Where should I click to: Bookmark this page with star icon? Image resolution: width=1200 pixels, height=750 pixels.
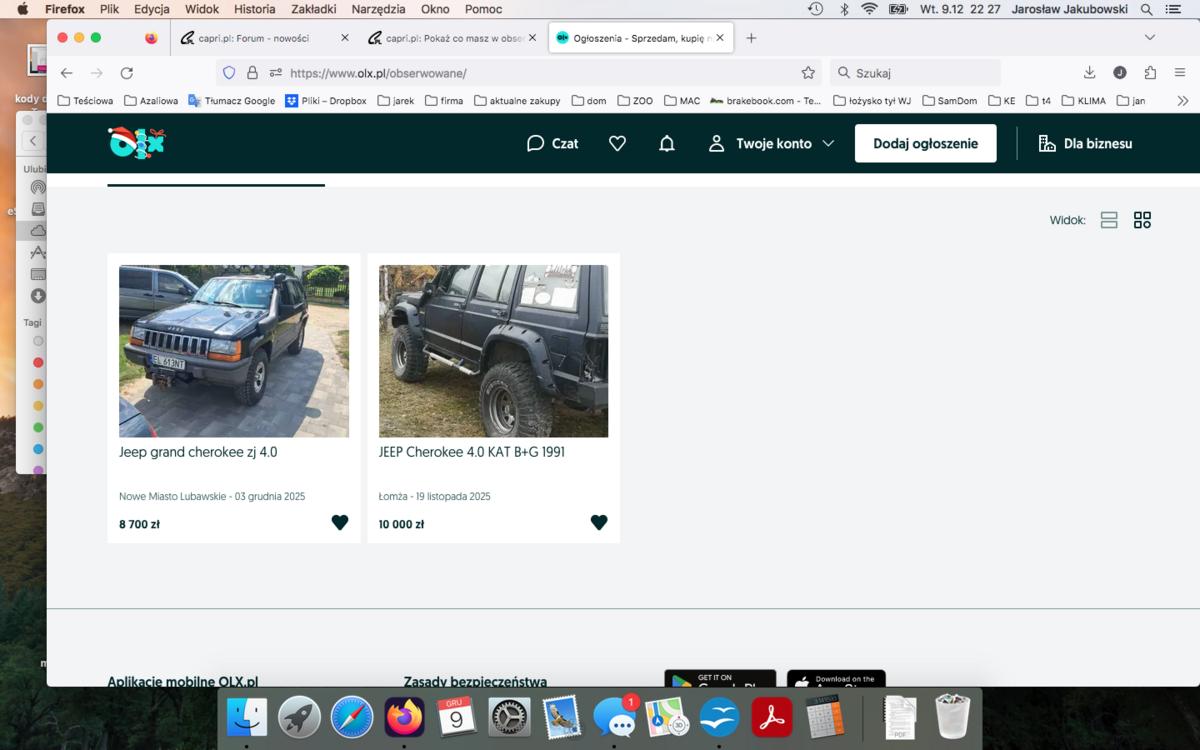tap(808, 73)
